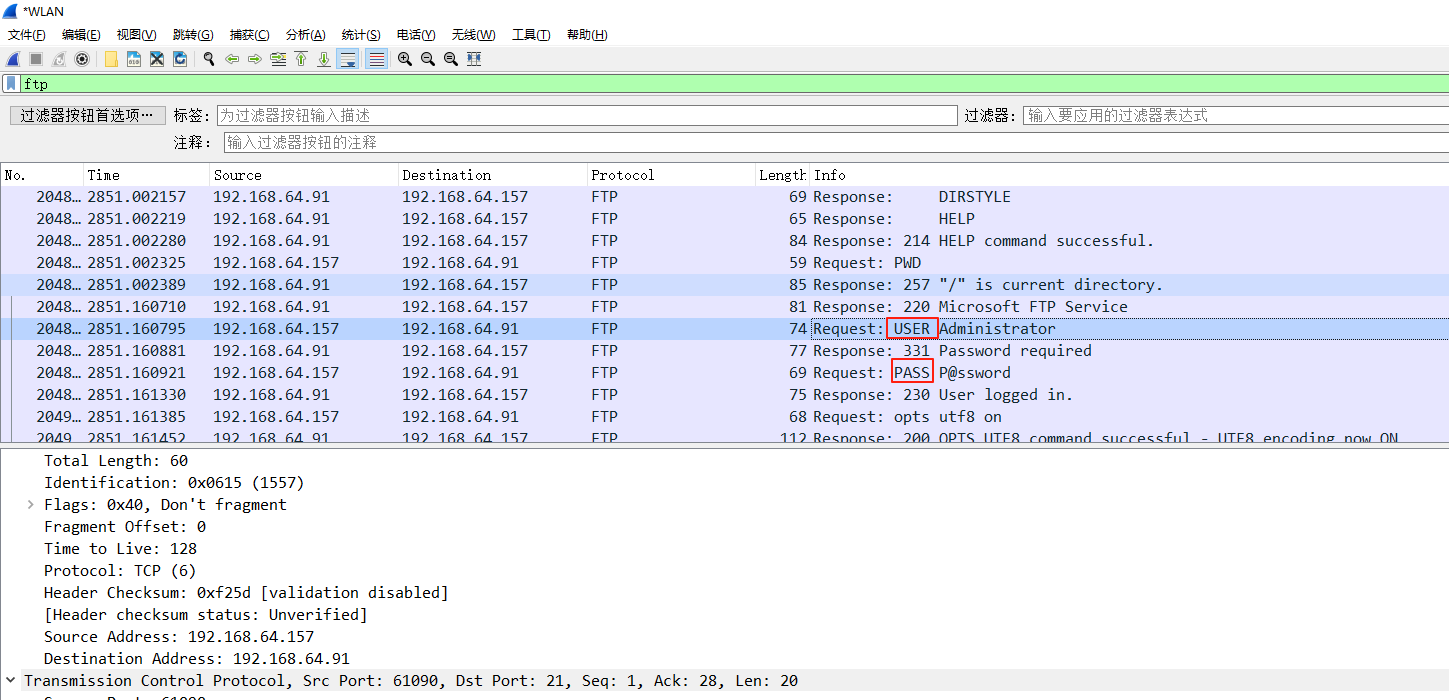1449x700 pixels.
Task: Open Find a packet magnifier tool
Action: tap(209, 59)
